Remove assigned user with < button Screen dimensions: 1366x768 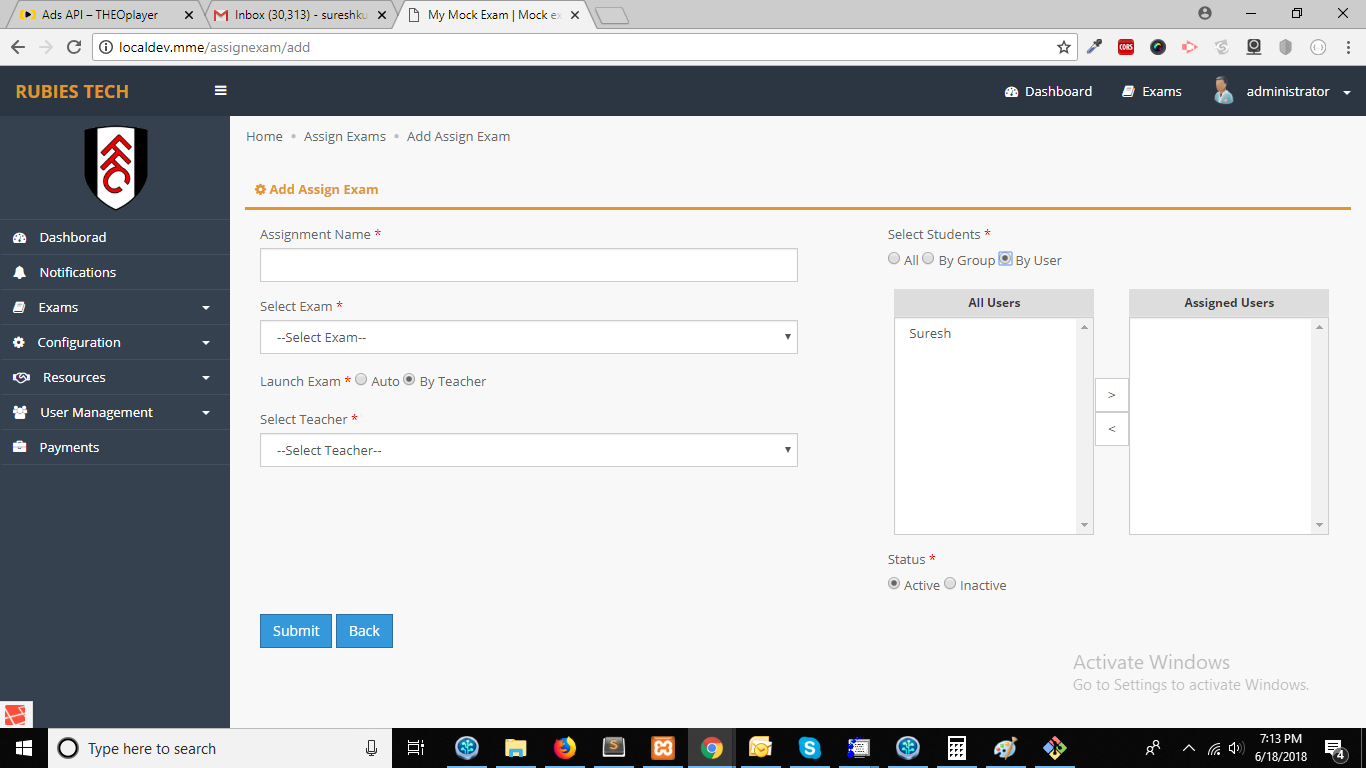(1112, 429)
